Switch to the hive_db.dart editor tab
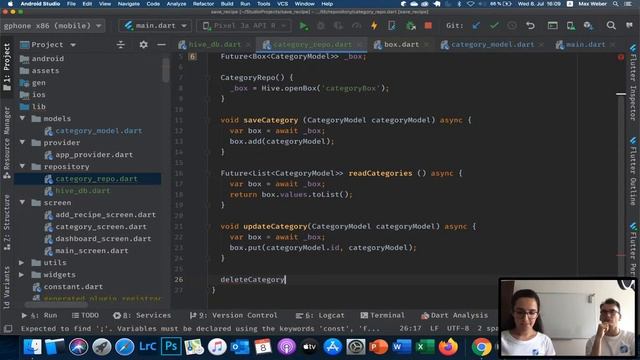This screenshot has width=640, height=360. pos(215,44)
